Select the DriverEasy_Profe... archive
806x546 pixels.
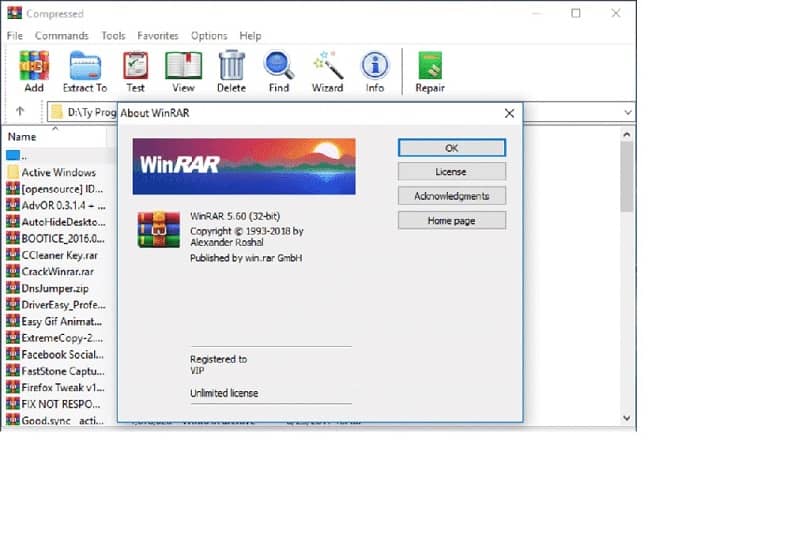[x=64, y=304]
